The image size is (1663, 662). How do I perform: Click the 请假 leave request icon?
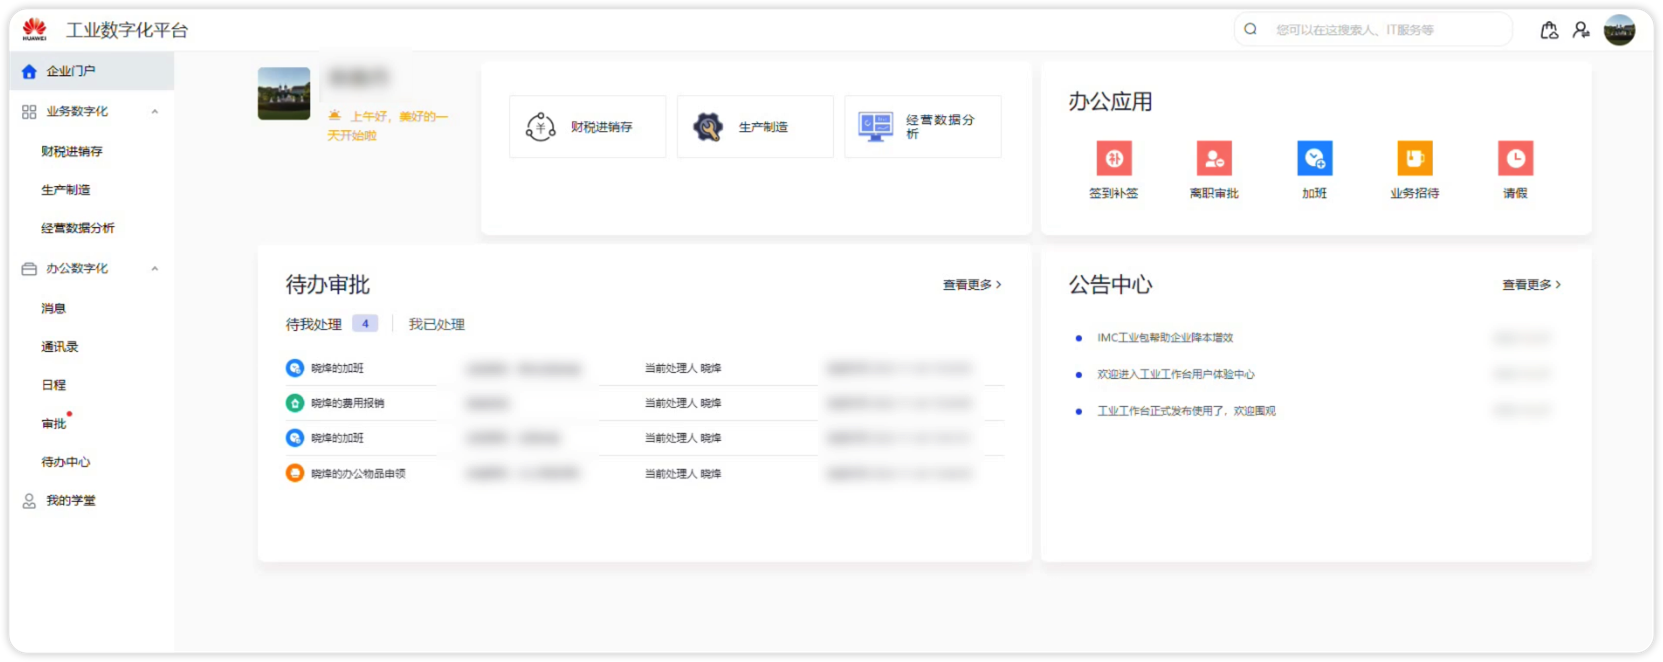click(1515, 159)
